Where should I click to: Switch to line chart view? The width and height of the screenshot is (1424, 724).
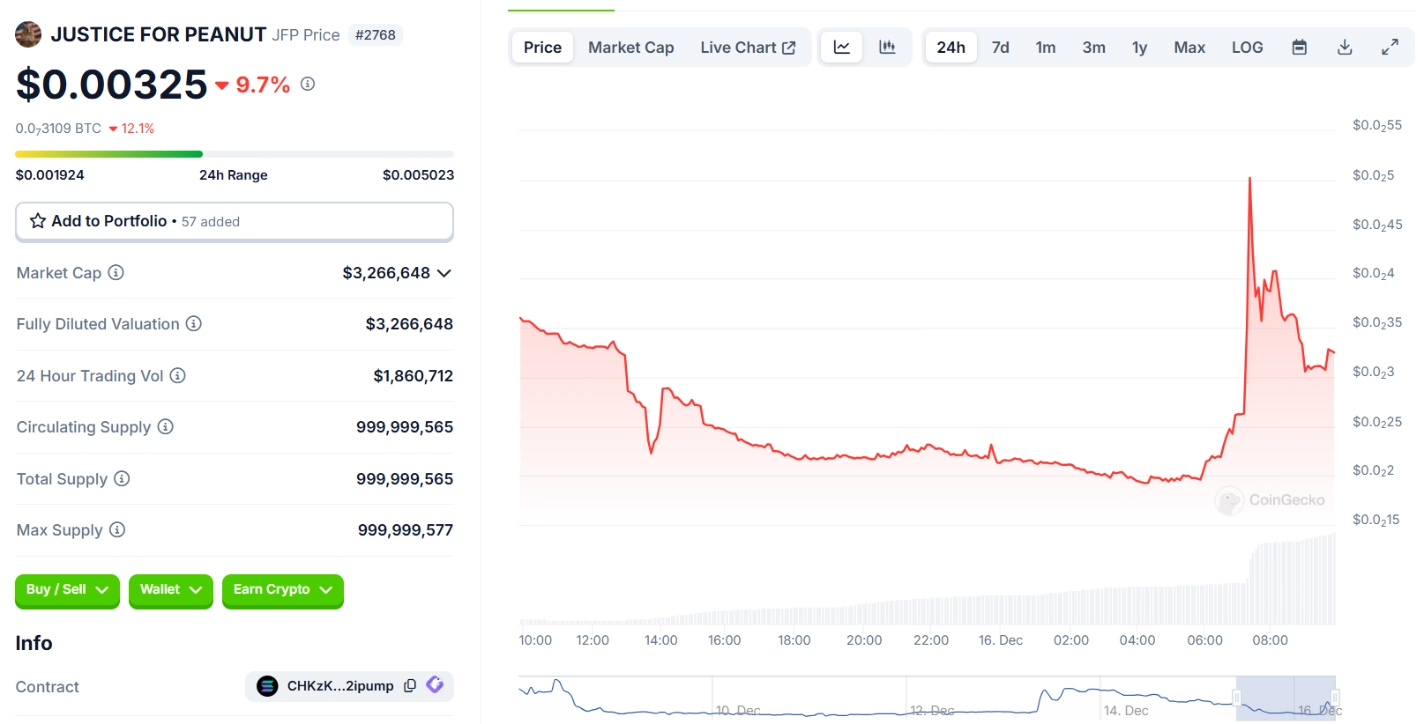pos(842,47)
